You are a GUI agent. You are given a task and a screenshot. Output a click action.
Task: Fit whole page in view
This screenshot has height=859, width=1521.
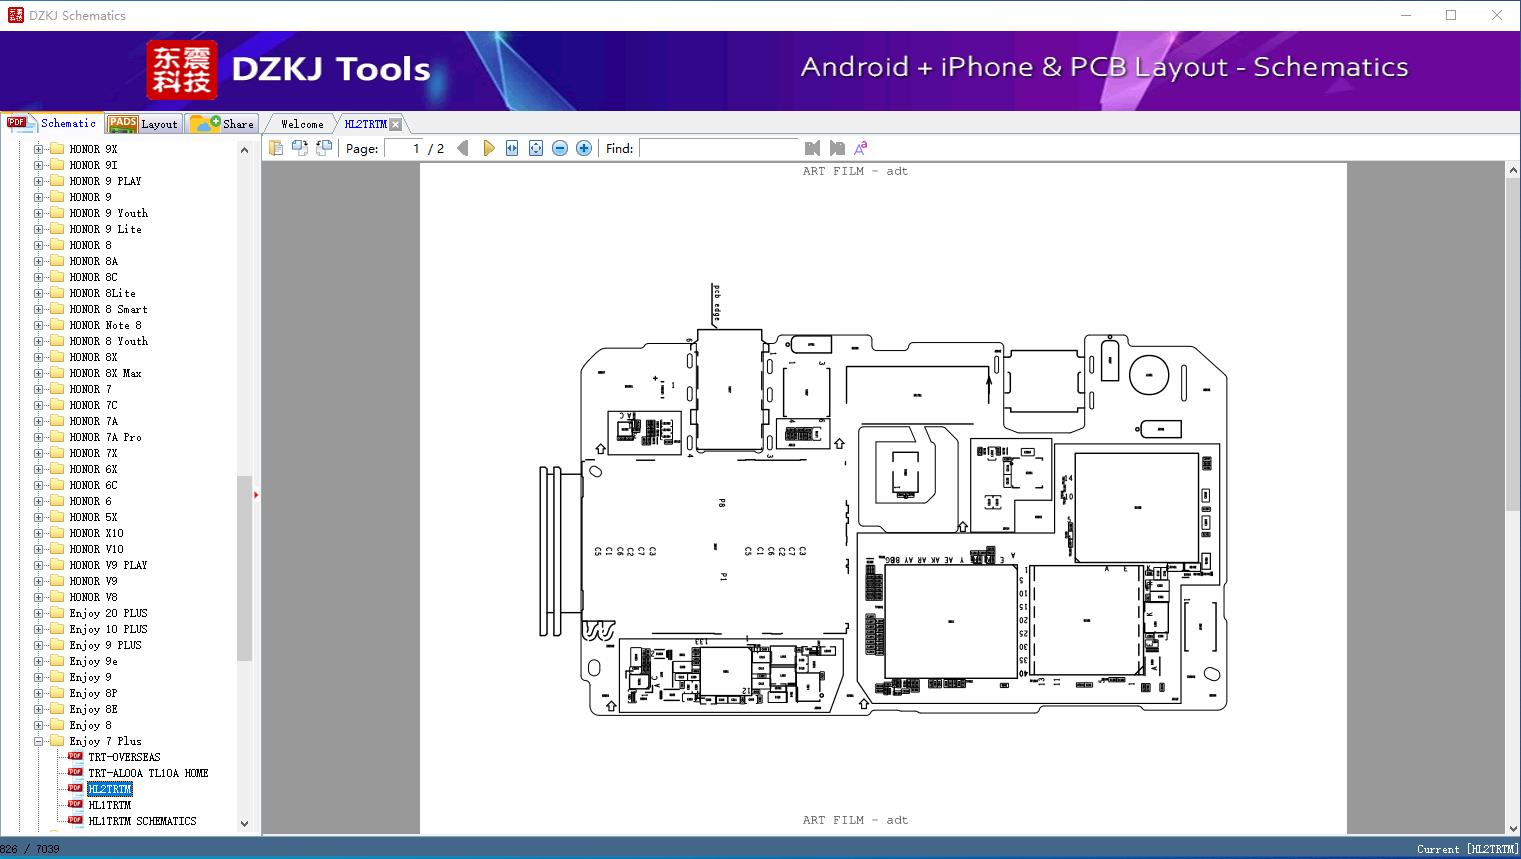tap(536, 148)
